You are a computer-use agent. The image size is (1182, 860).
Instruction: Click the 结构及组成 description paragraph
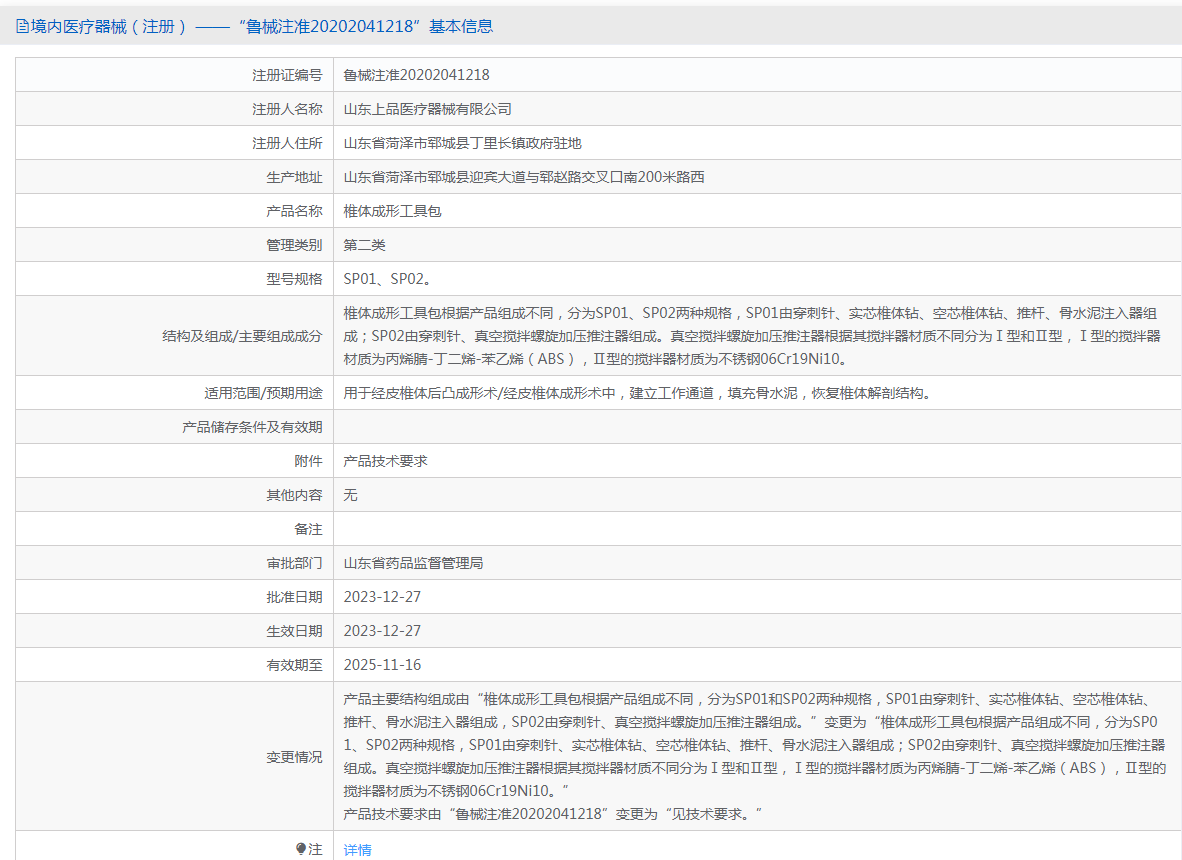click(752, 336)
